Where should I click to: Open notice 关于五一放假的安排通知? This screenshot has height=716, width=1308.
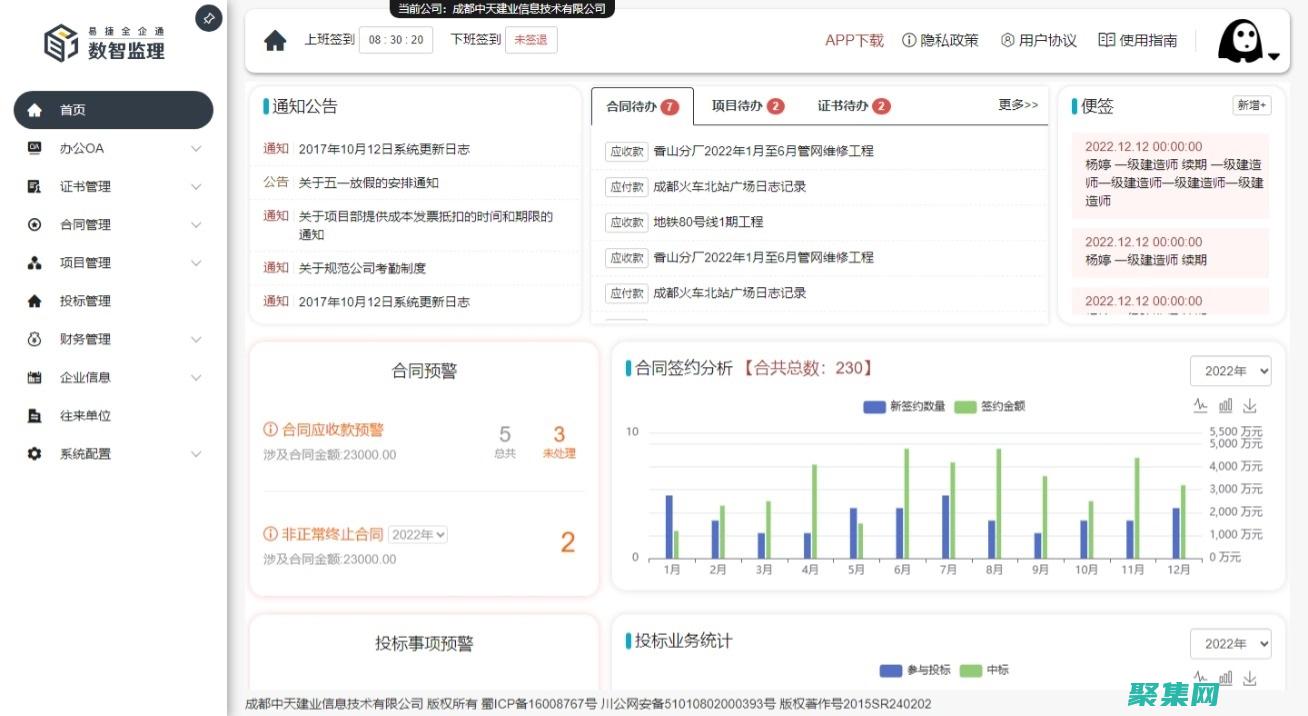(x=369, y=183)
